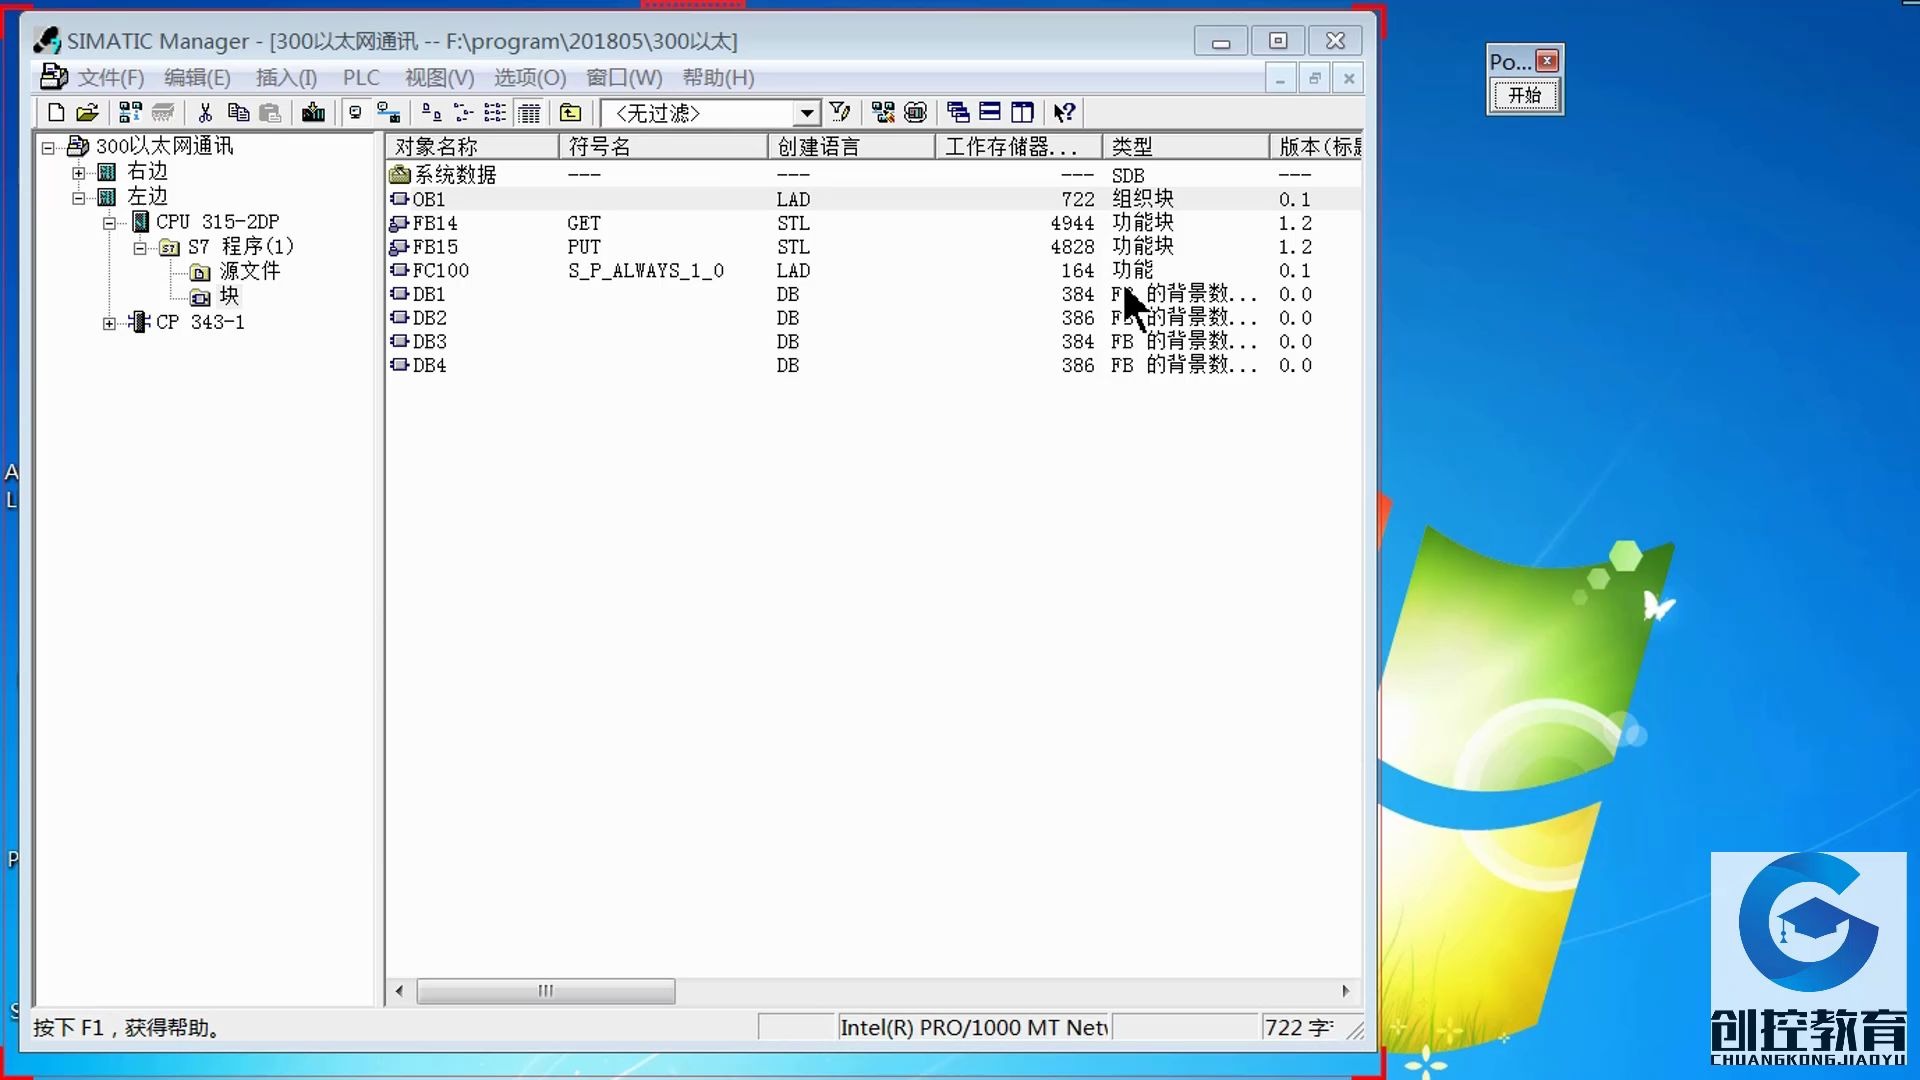
Task: Select the 块 folder under S7 程序(1)
Action: click(226, 296)
